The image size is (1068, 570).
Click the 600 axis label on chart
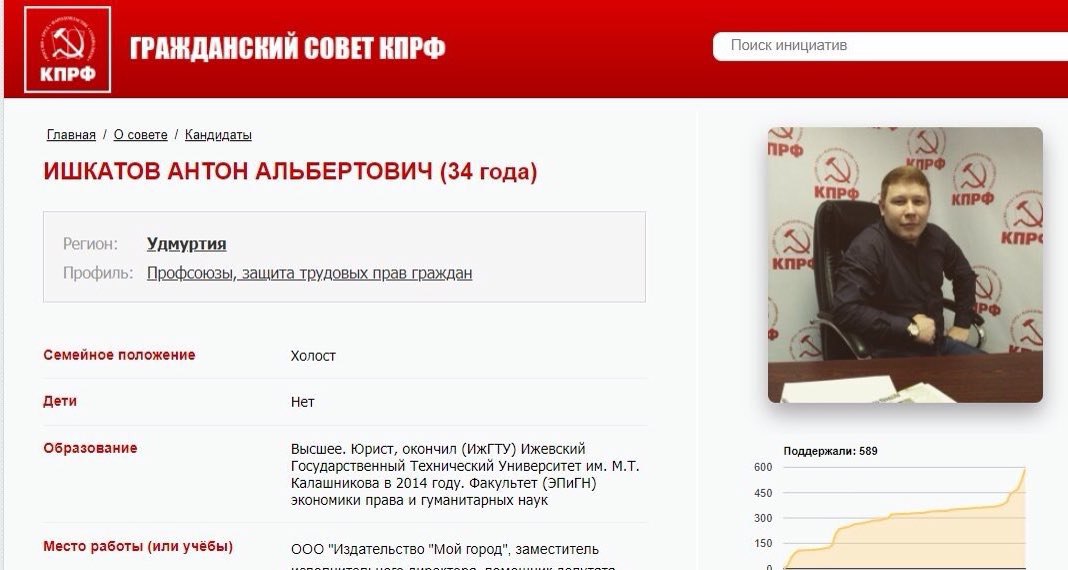(763, 467)
